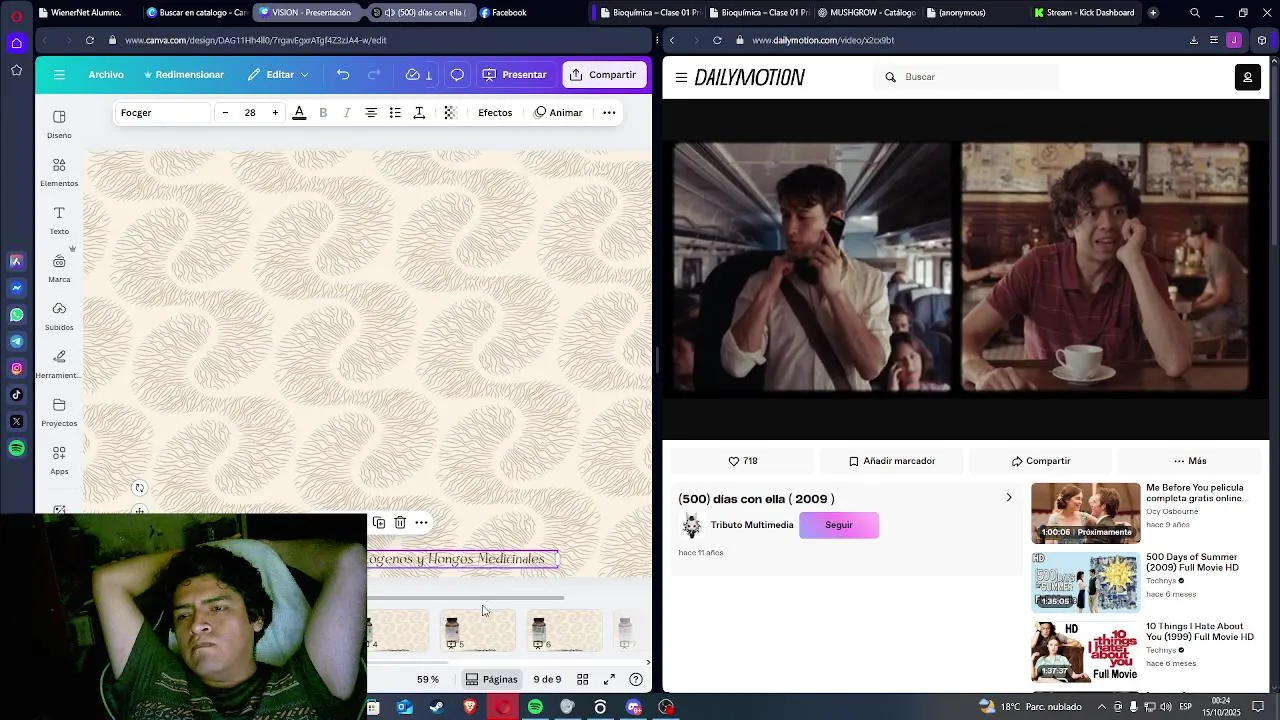This screenshot has width=1280, height=720.
Task: Toggle italic formatting
Action: point(347,113)
